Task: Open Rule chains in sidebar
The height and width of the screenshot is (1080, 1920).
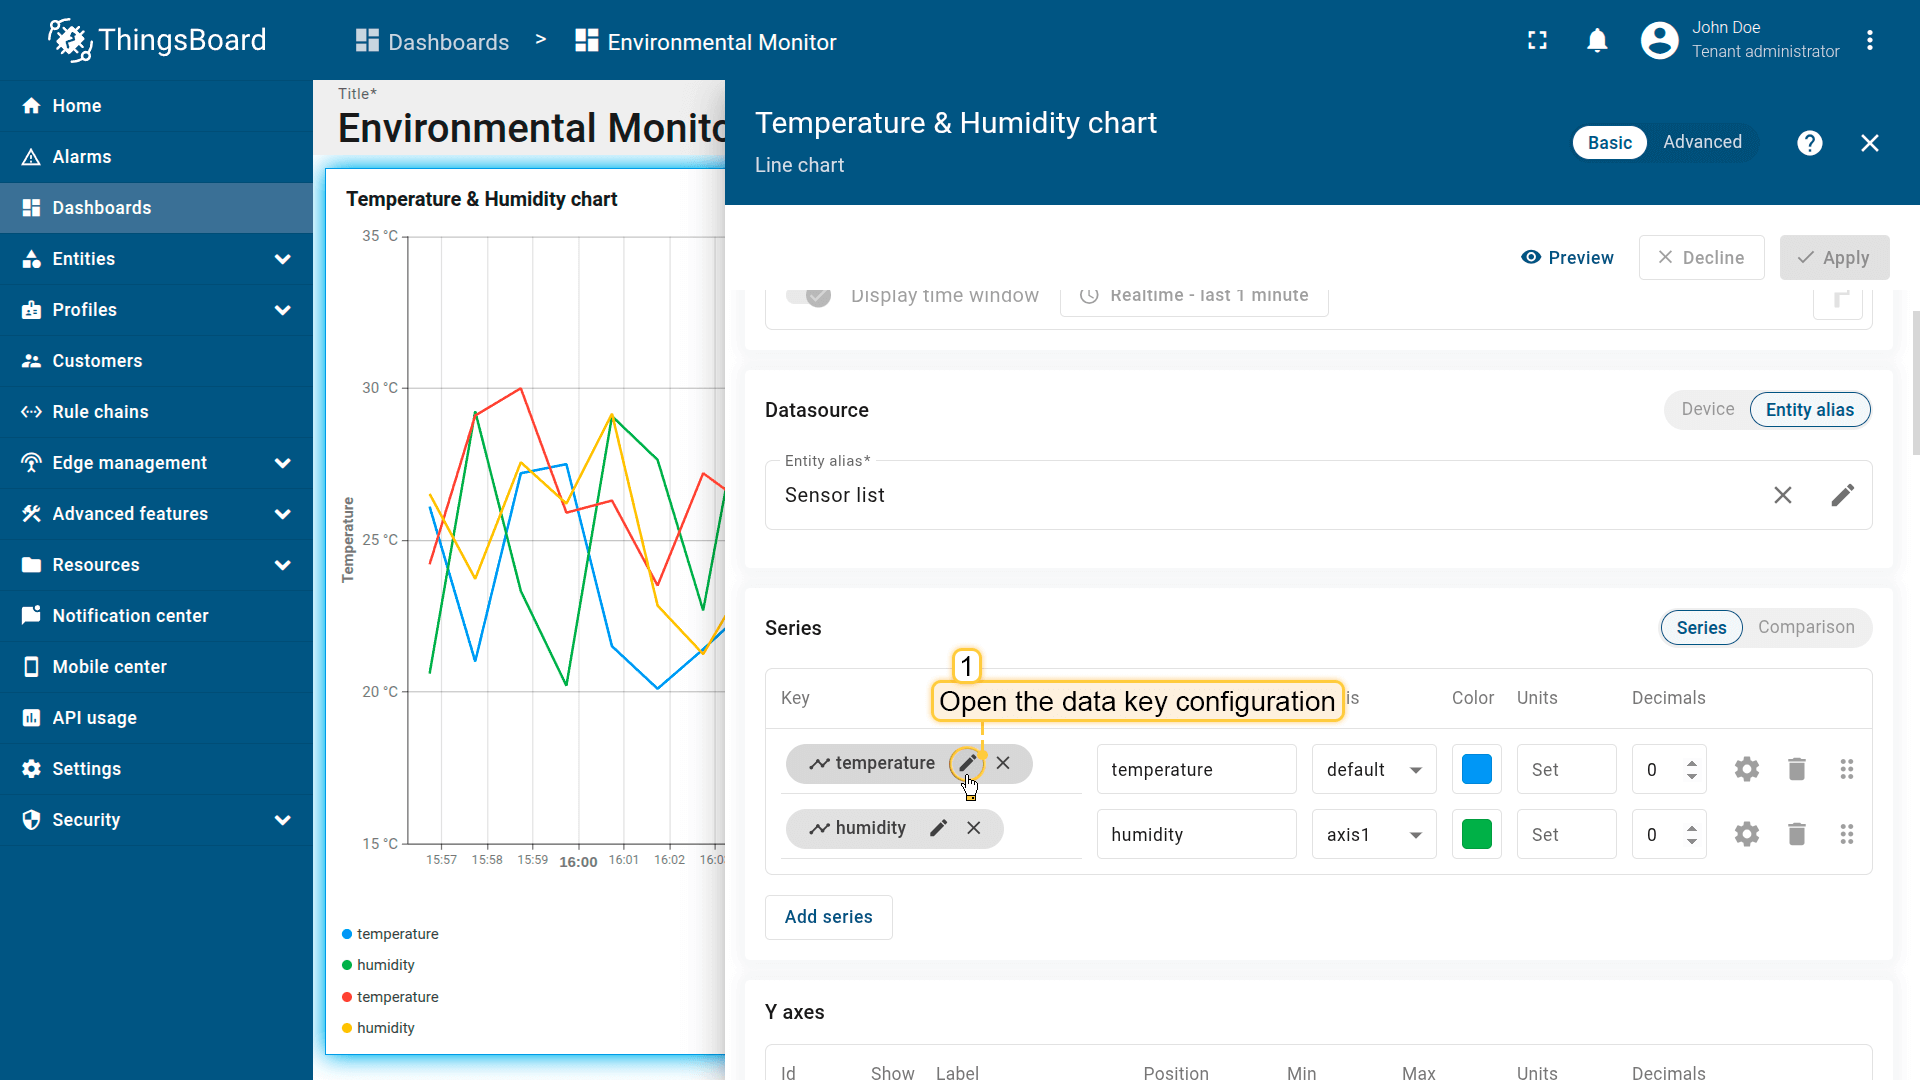Action: [100, 412]
